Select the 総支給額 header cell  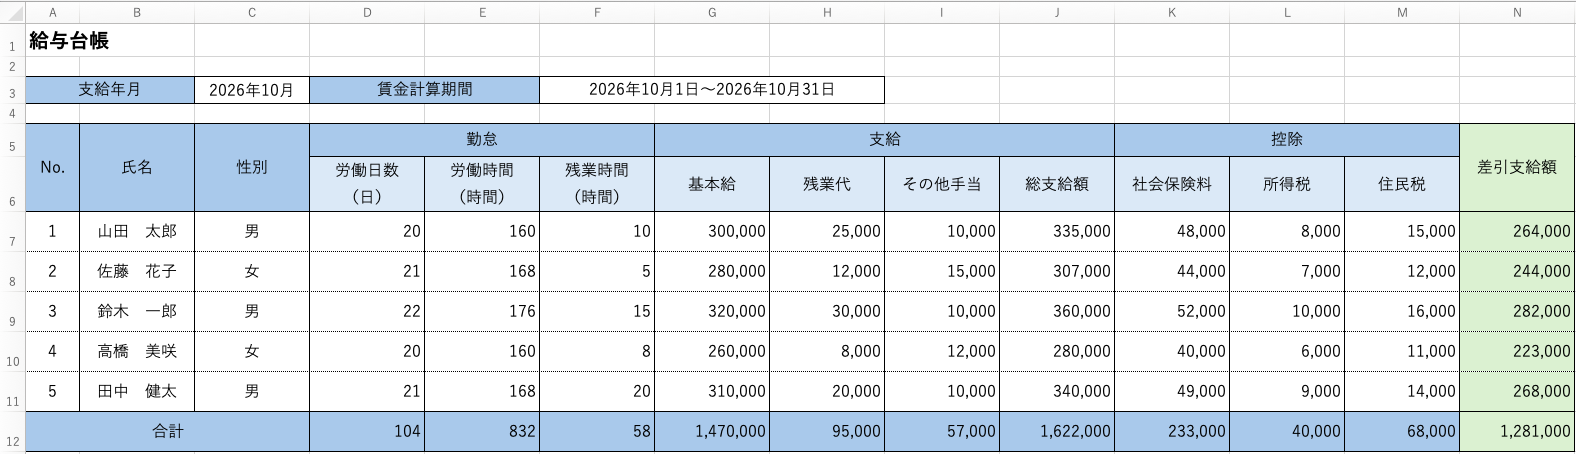1057,184
